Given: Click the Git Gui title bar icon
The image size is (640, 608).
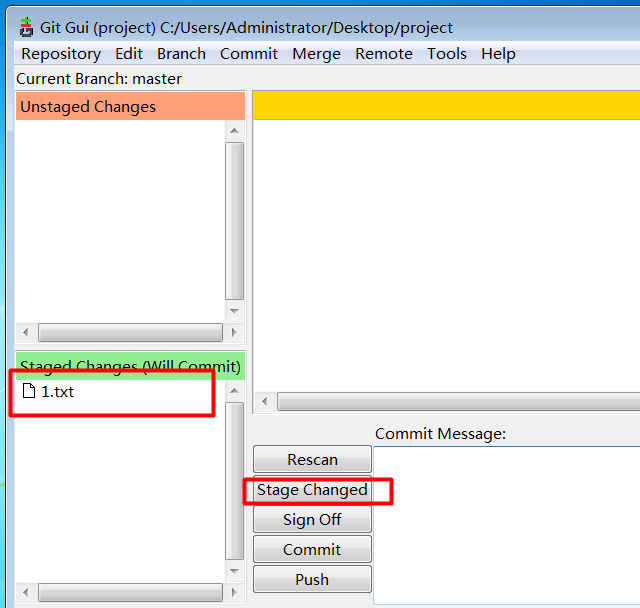Looking at the screenshot, I should [27, 27].
